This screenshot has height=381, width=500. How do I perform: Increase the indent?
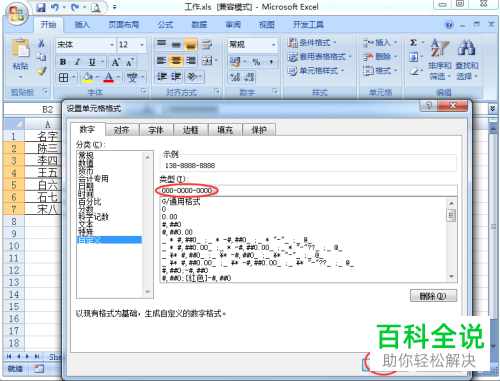176,77
